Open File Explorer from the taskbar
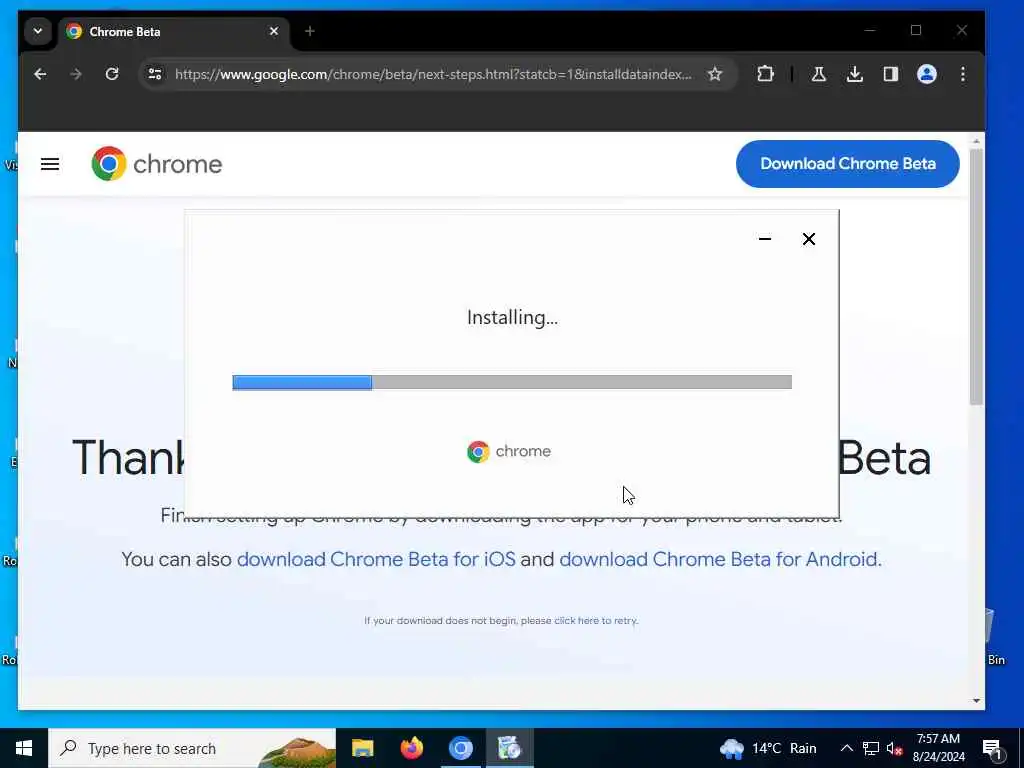The height and width of the screenshot is (768, 1024). (x=362, y=748)
